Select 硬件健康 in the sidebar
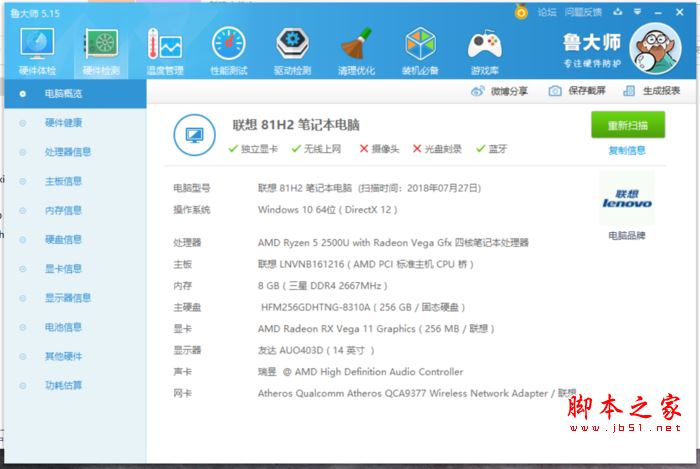 pos(75,123)
